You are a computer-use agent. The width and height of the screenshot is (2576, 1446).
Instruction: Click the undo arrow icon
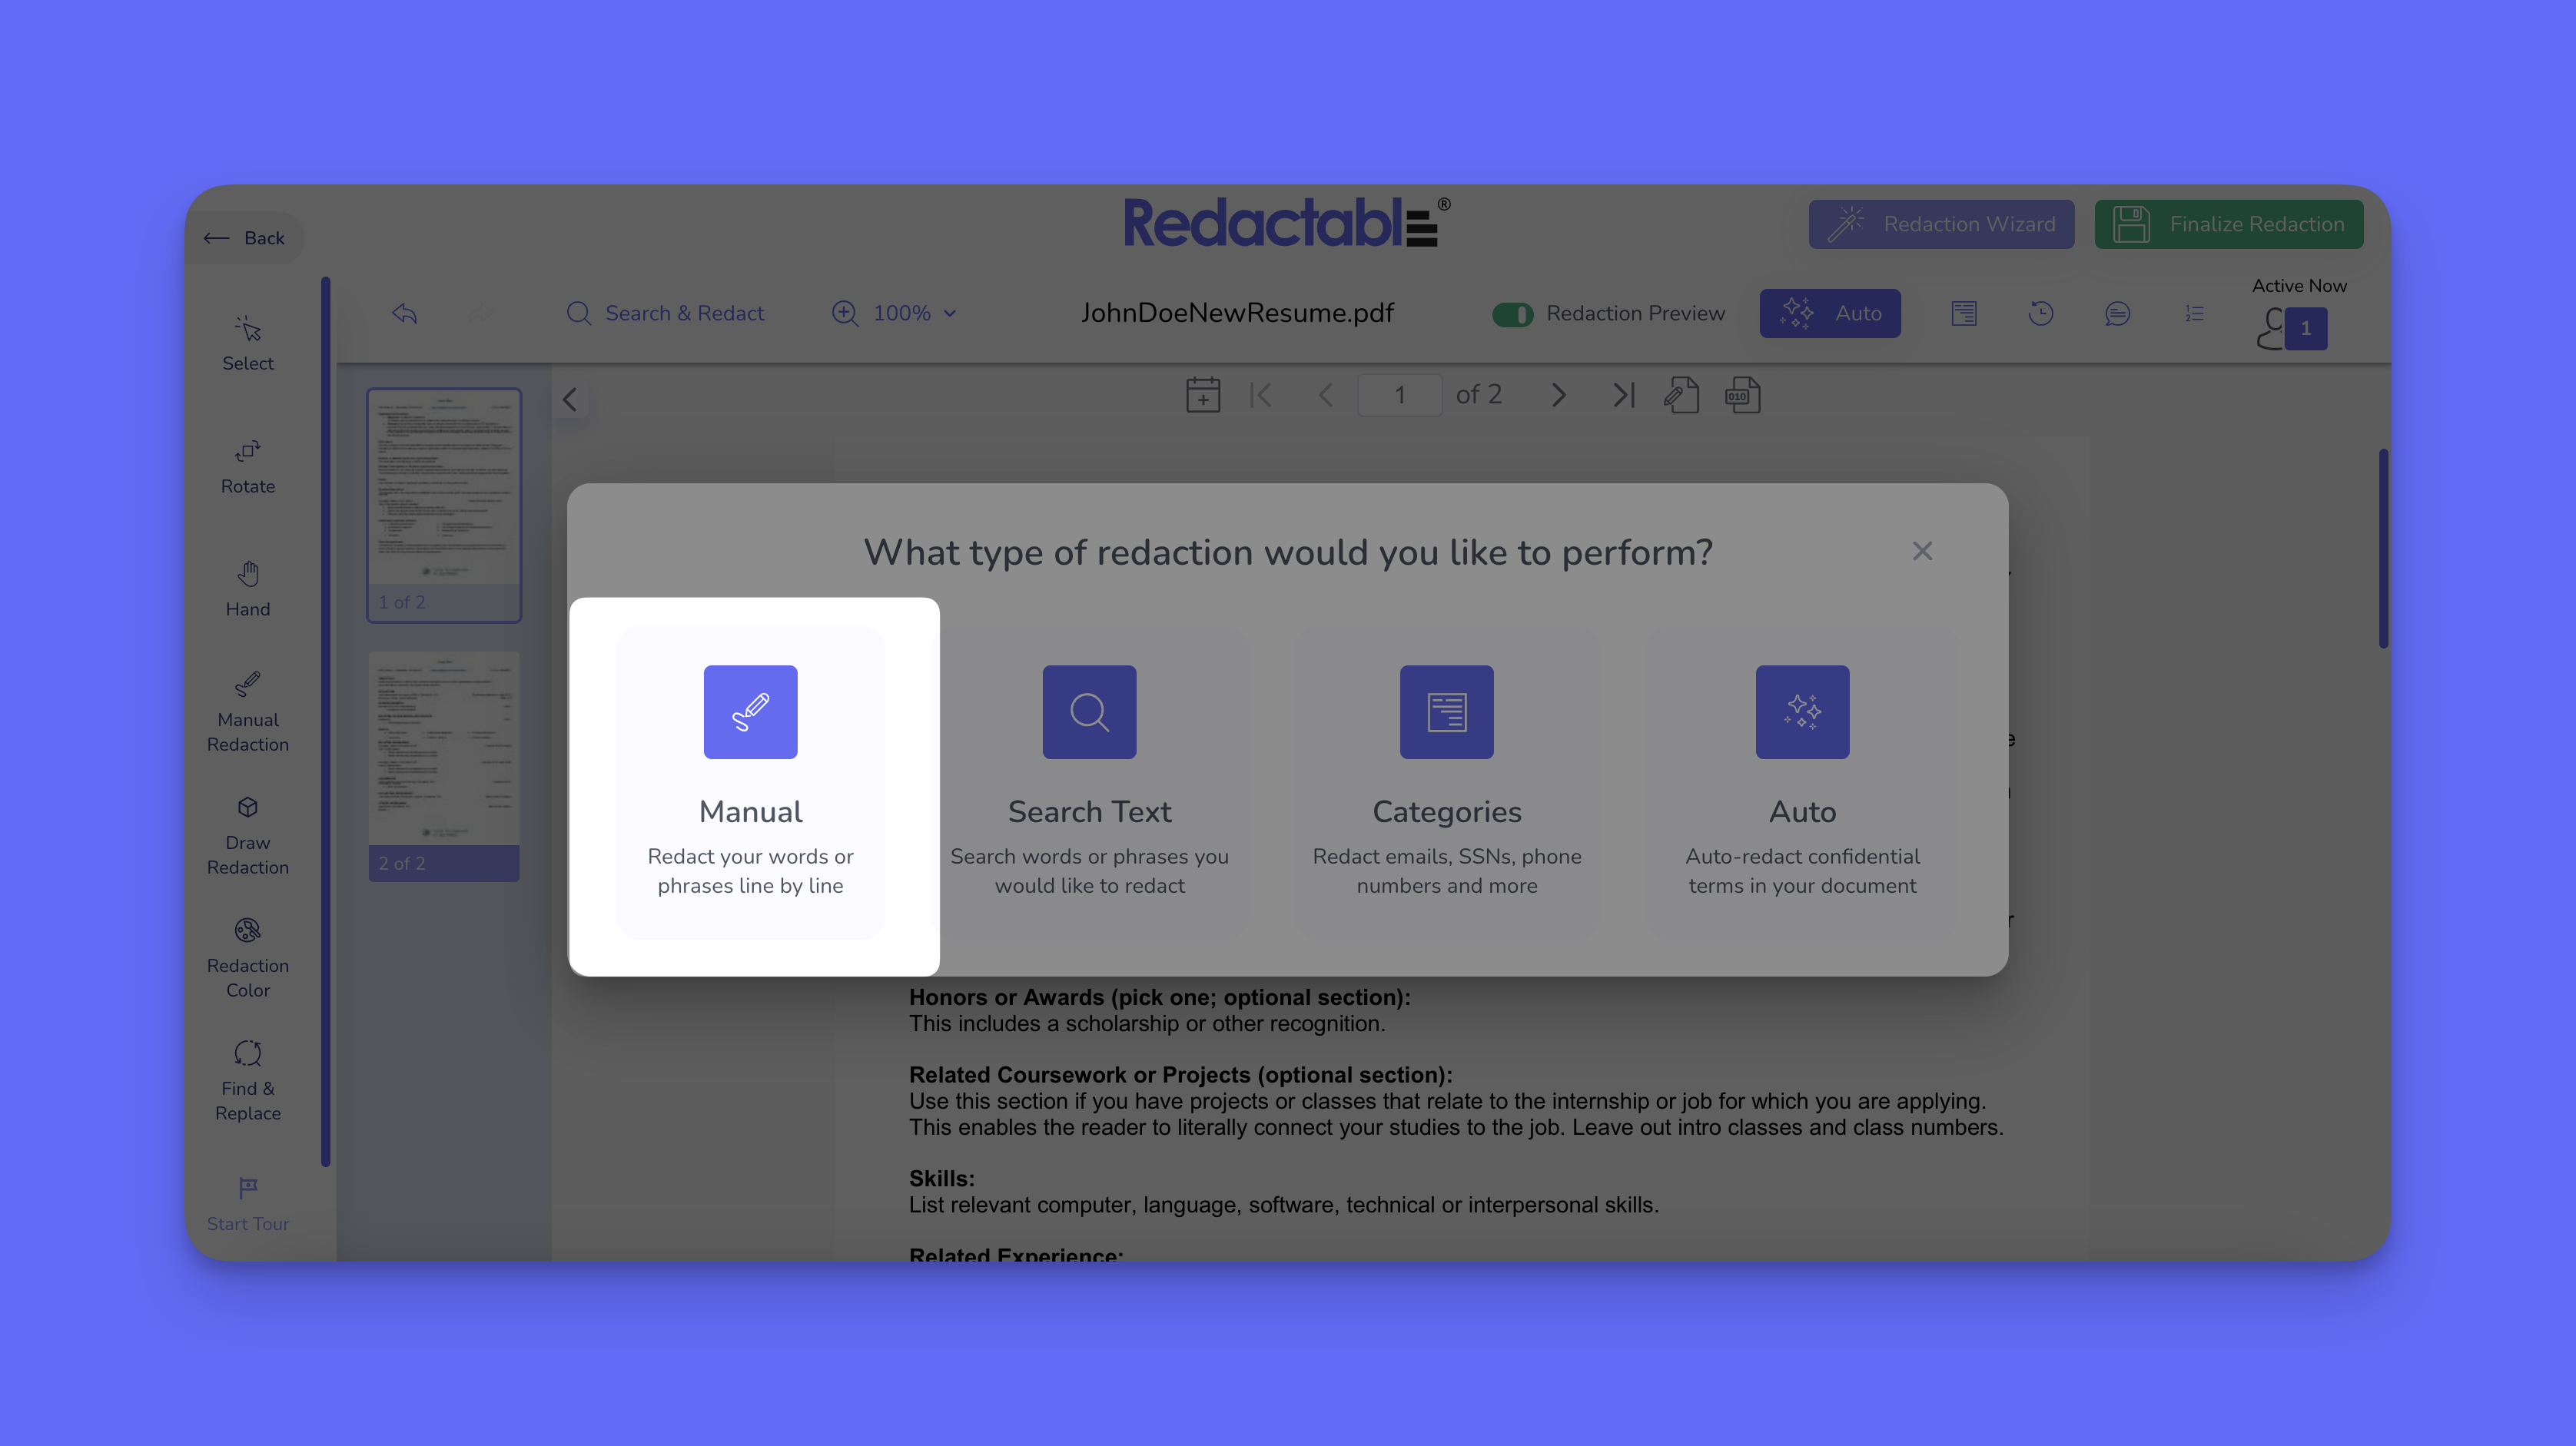click(x=404, y=313)
